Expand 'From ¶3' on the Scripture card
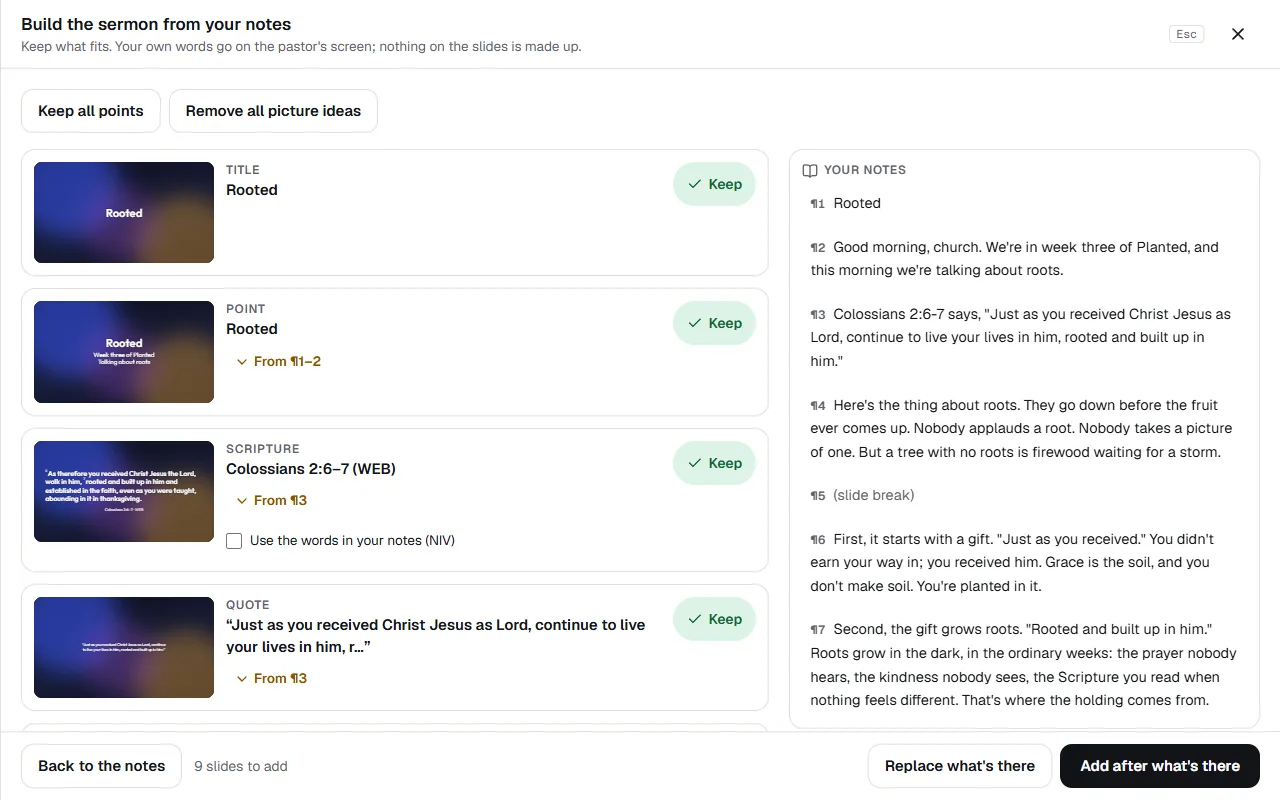This screenshot has width=1280, height=800. coord(271,501)
